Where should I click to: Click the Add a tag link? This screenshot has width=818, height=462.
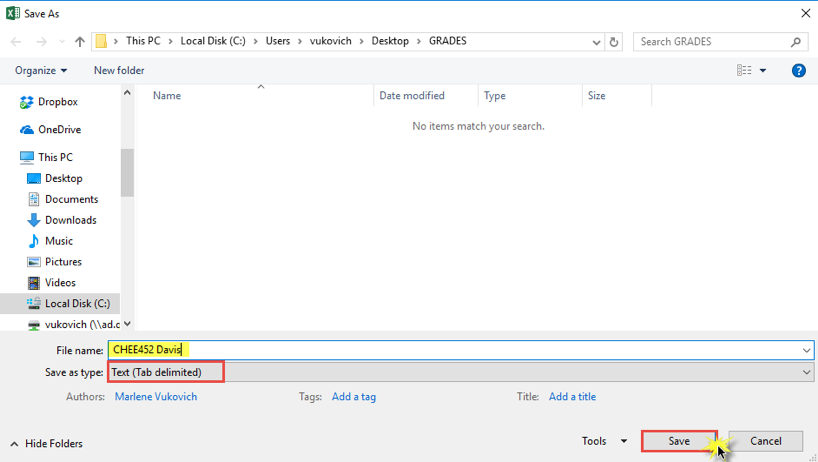353,397
